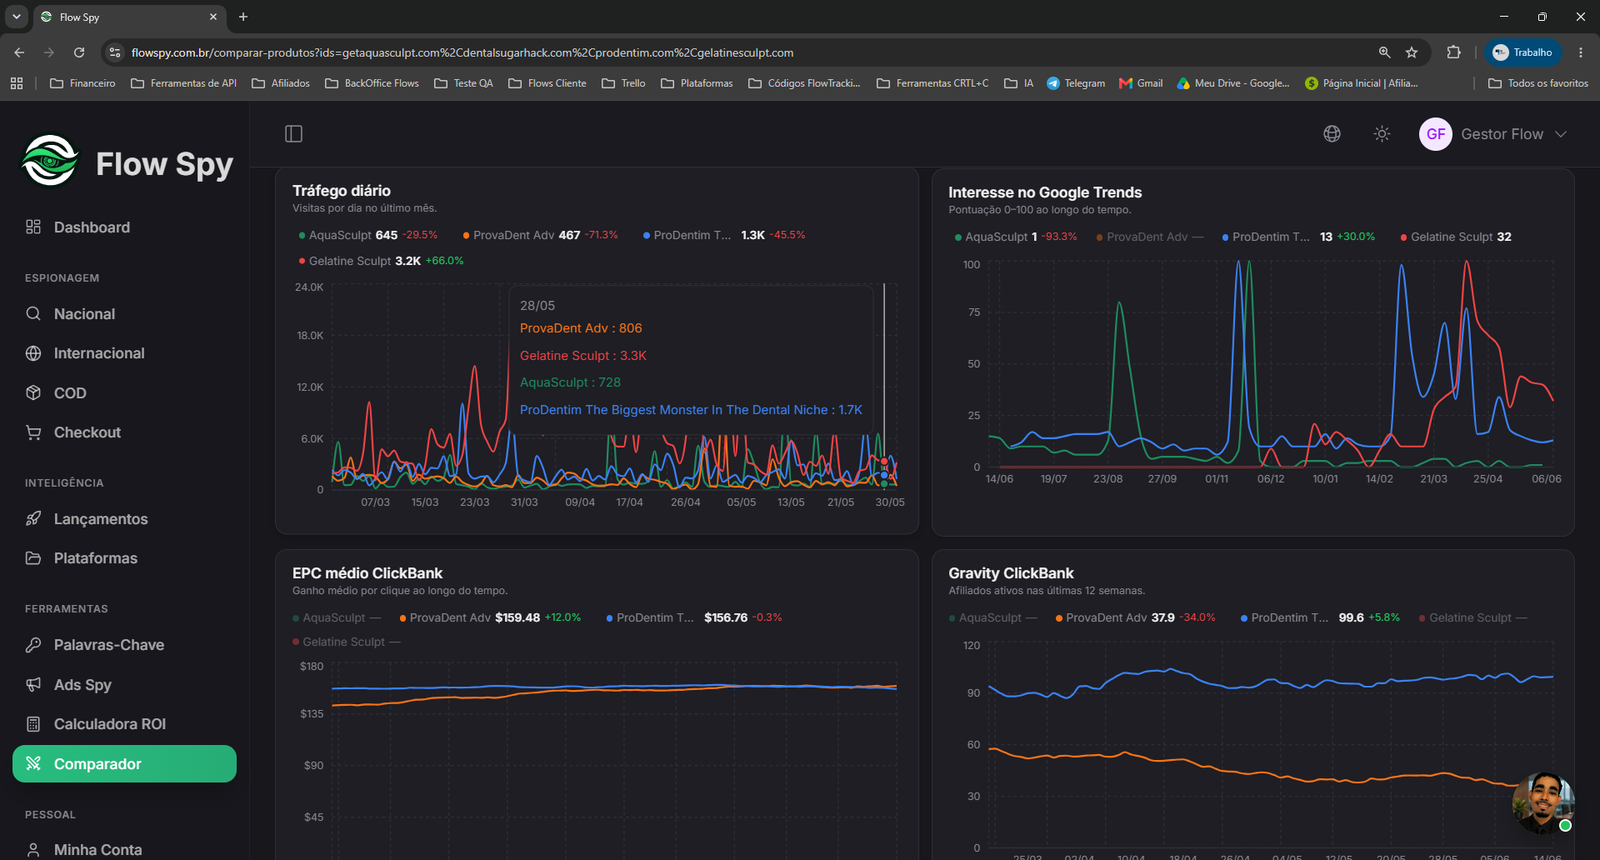
Task: View site information icon in address bar
Action: click(x=115, y=52)
